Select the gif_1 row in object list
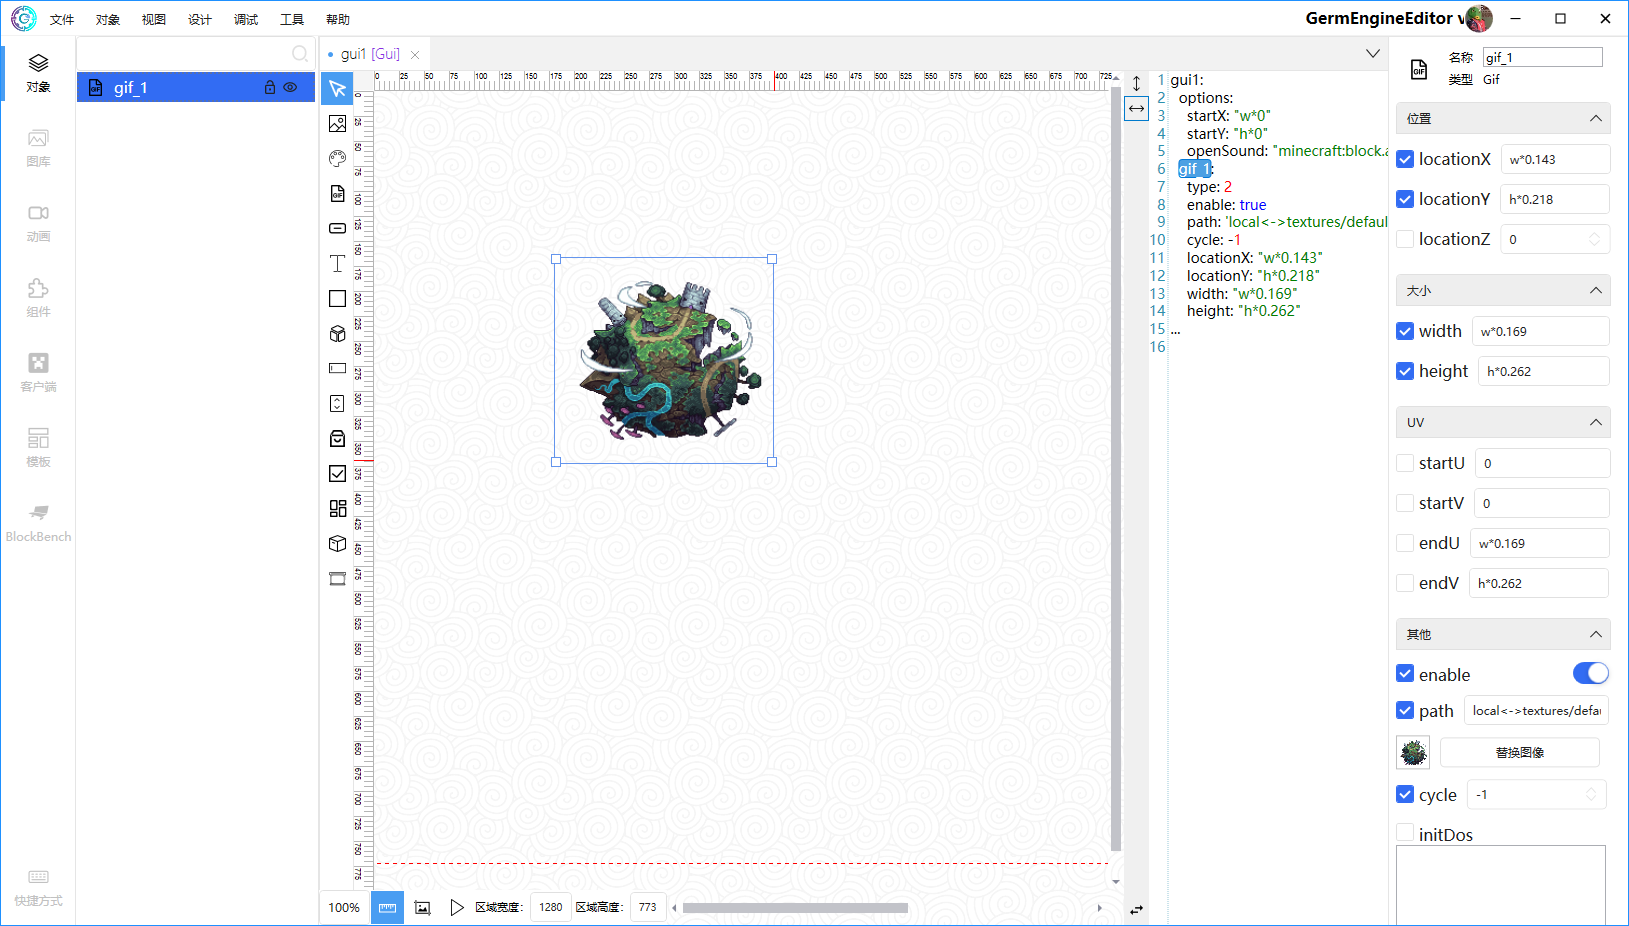 point(196,88)
